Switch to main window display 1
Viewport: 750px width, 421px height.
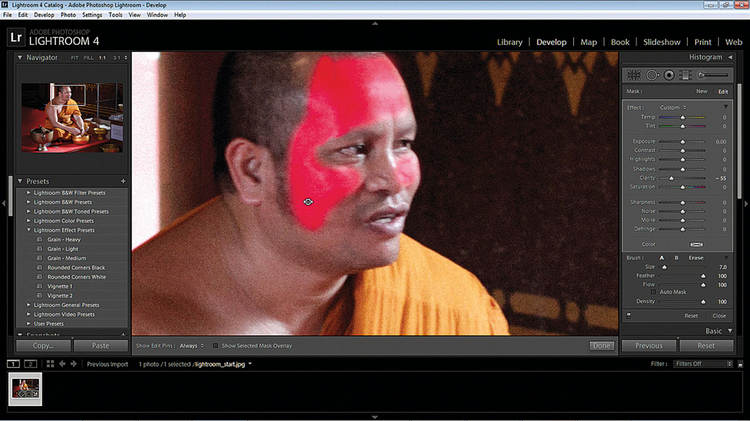pyautogui.click(x=13, y=364)
